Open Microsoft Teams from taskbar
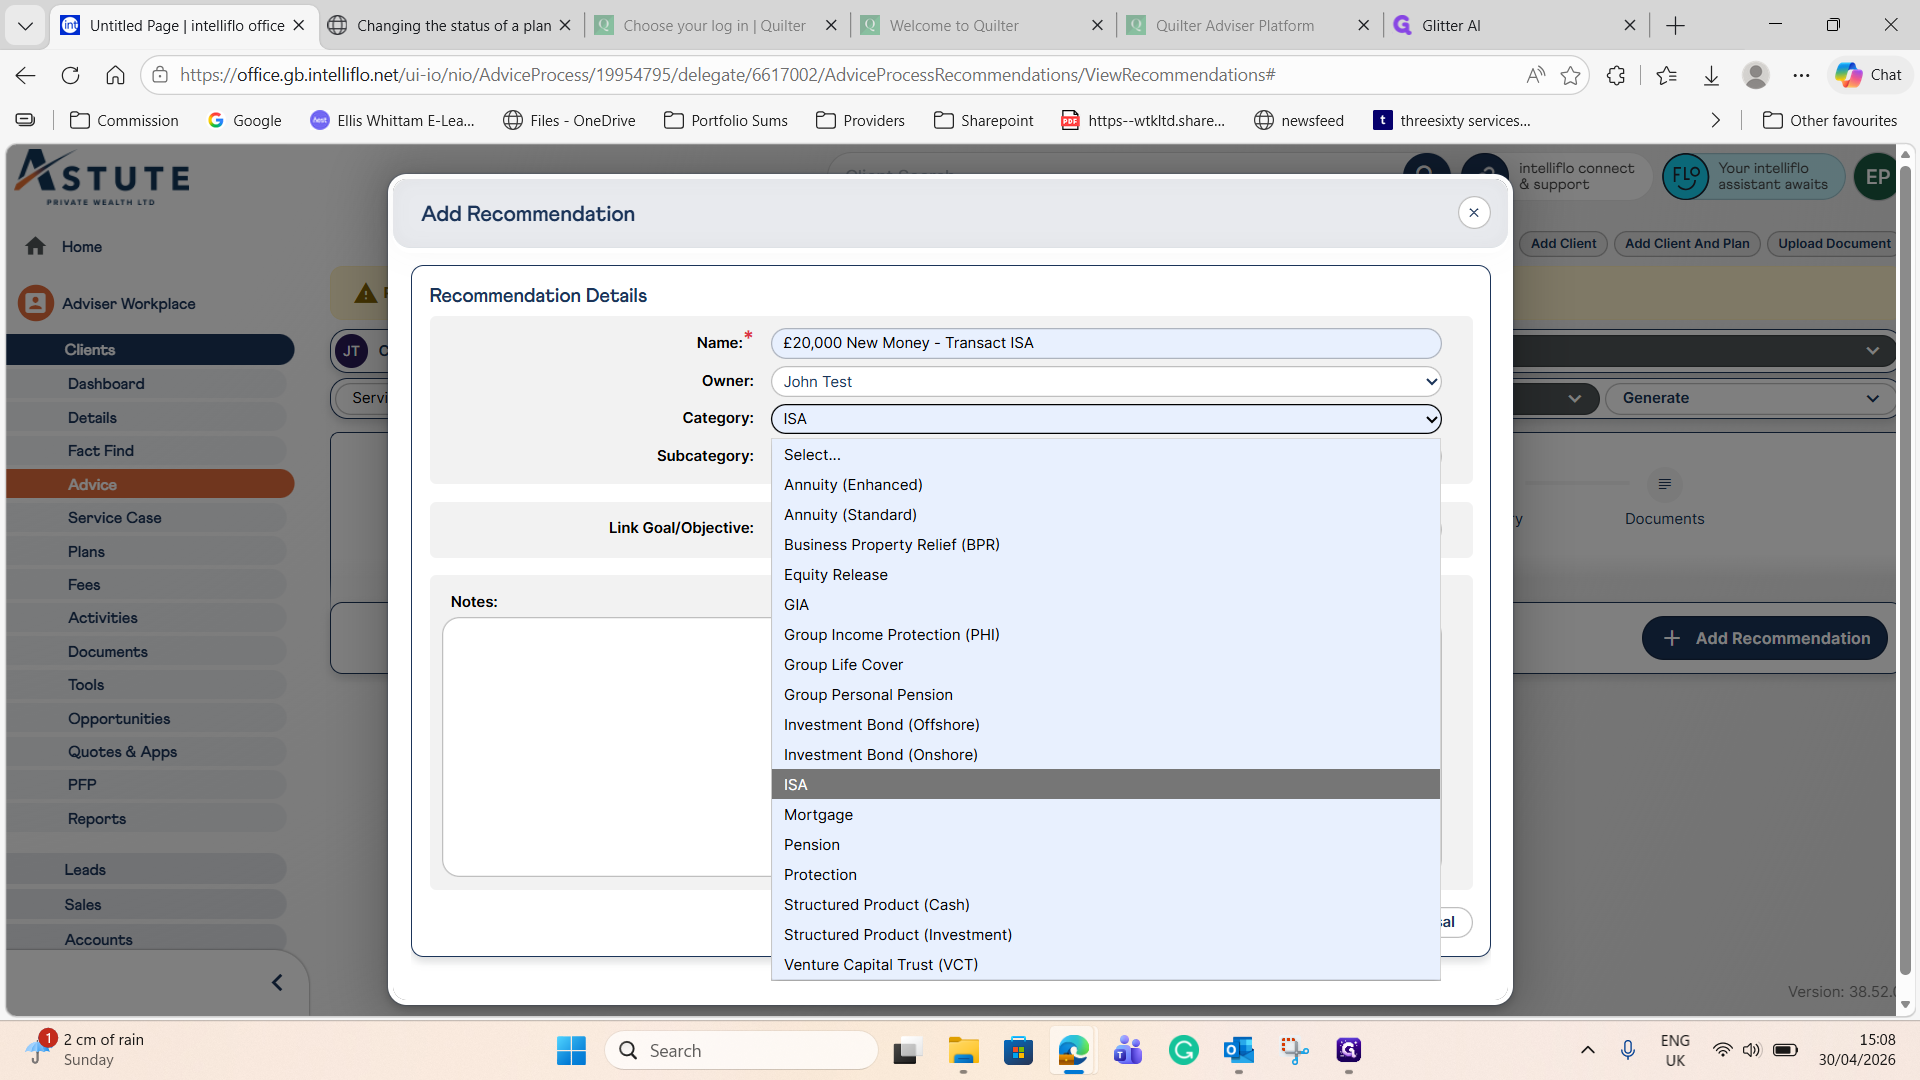This screenshot has width=1920, height=1080. click(x=1128, y=1050)
